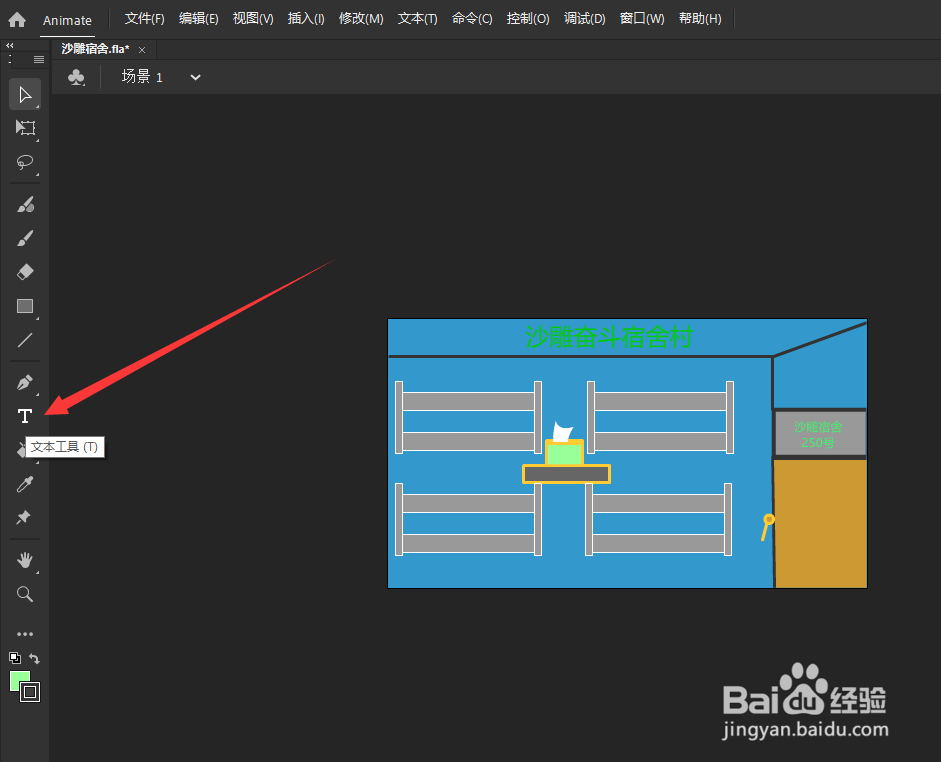The width and height of the screenshot is (941, 762).
Task: Select the Pen tool
Action: [25, 382]
